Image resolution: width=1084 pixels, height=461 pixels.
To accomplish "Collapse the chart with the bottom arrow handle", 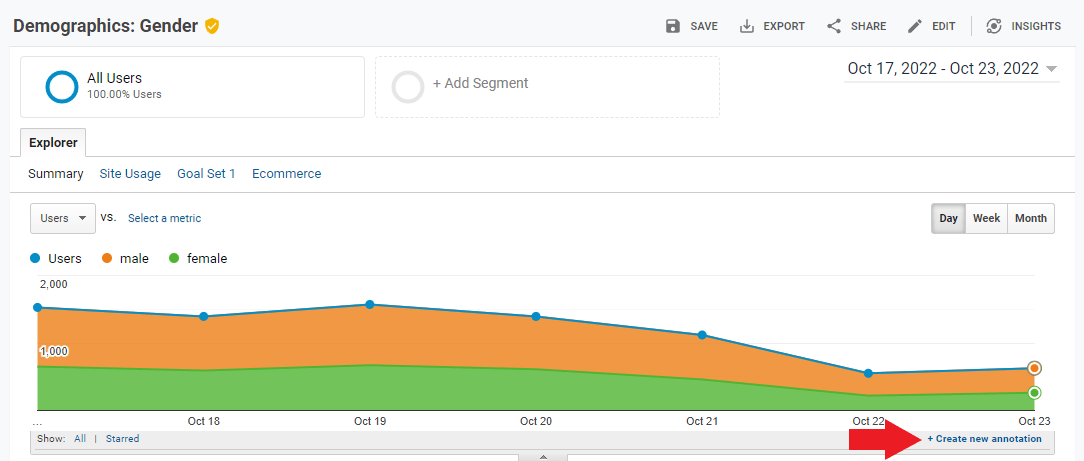I will click(543, 457).
